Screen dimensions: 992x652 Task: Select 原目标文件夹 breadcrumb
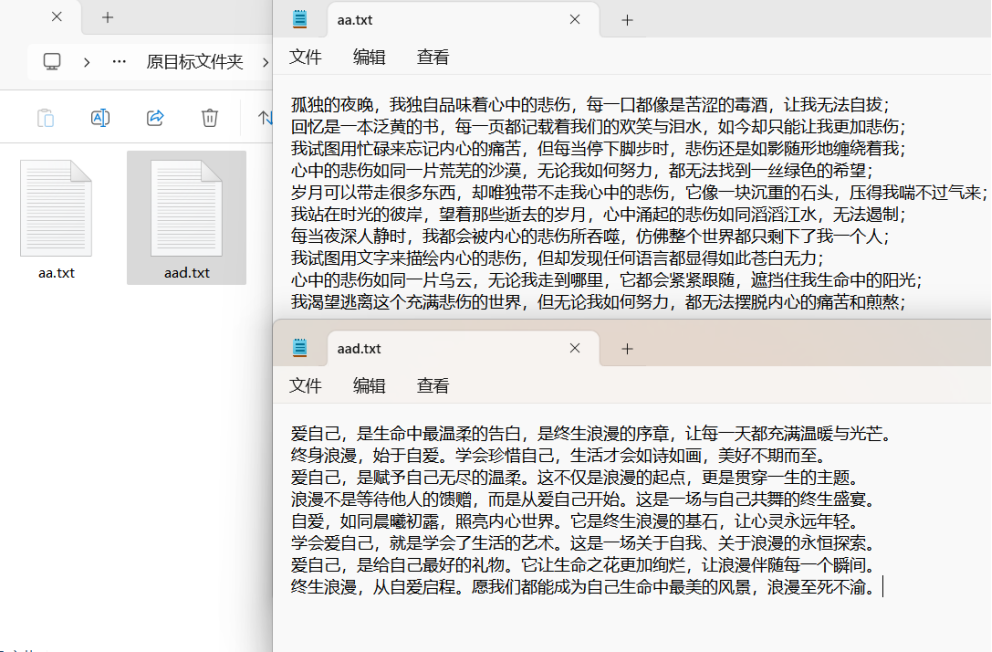click(195, 61)
